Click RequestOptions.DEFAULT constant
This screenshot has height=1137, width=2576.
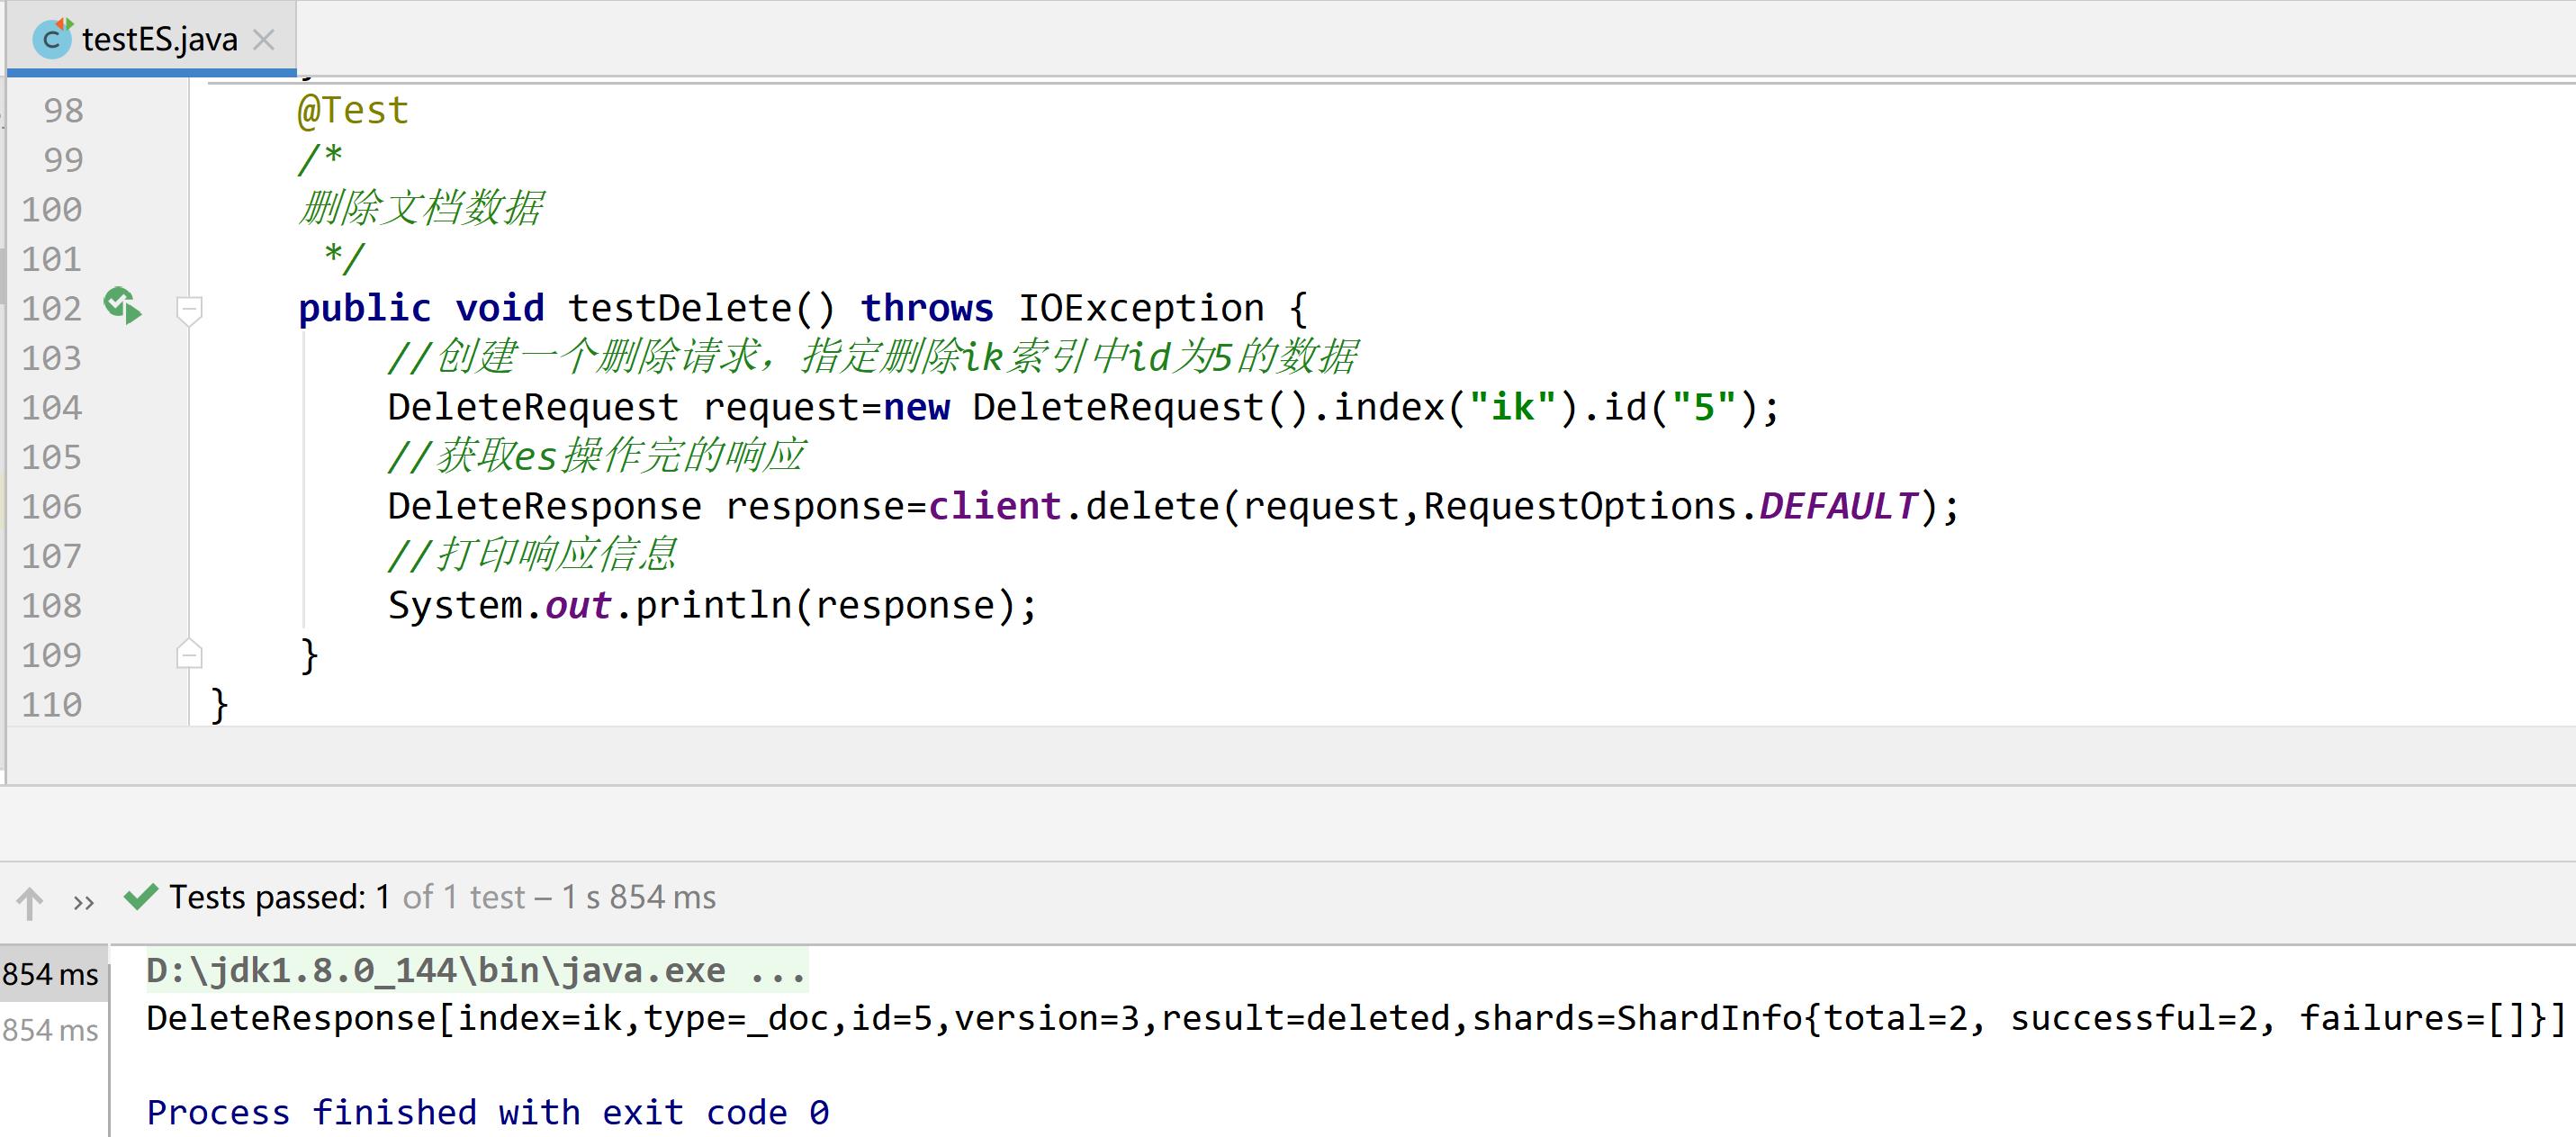tap(1670, 506)
